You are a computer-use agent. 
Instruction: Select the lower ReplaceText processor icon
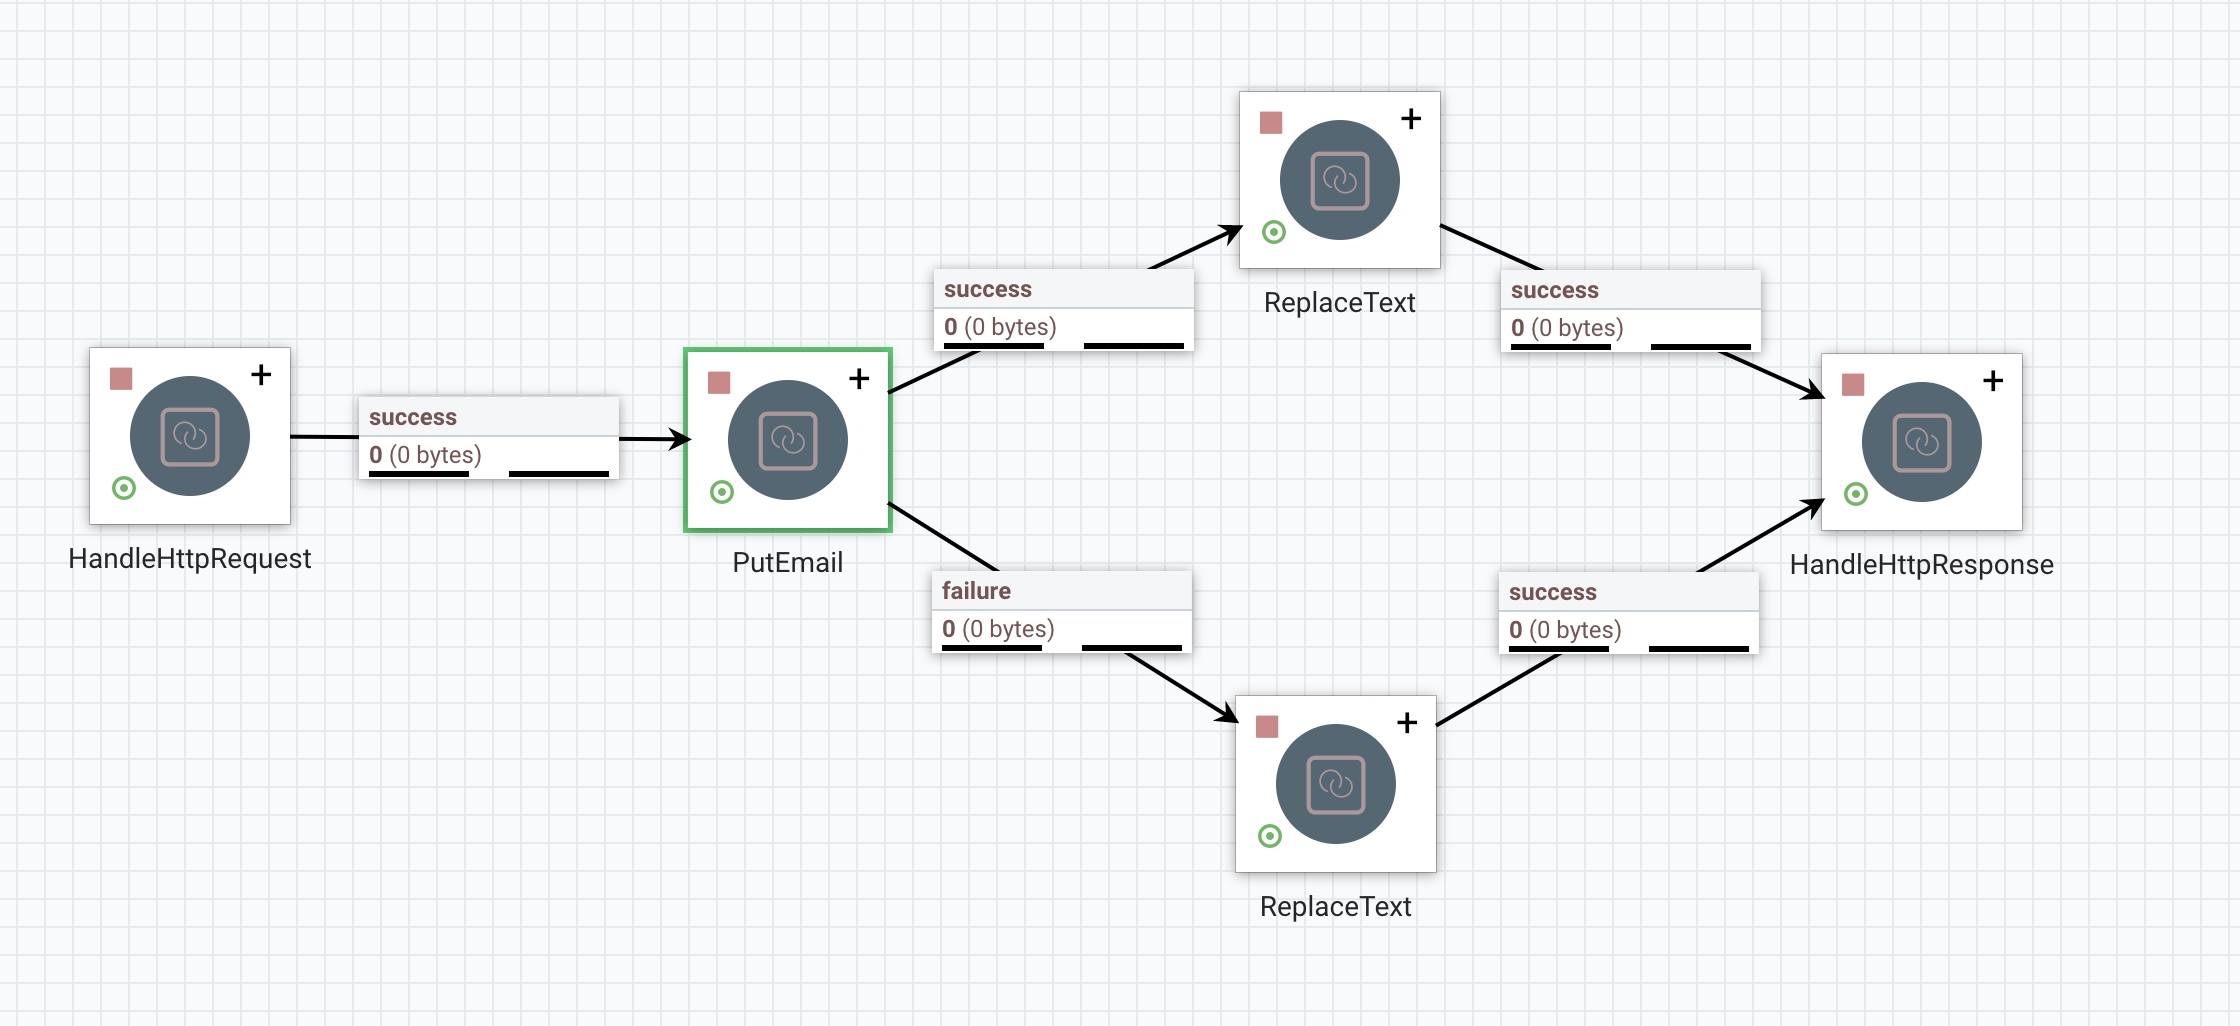(x=1336, y=784)
